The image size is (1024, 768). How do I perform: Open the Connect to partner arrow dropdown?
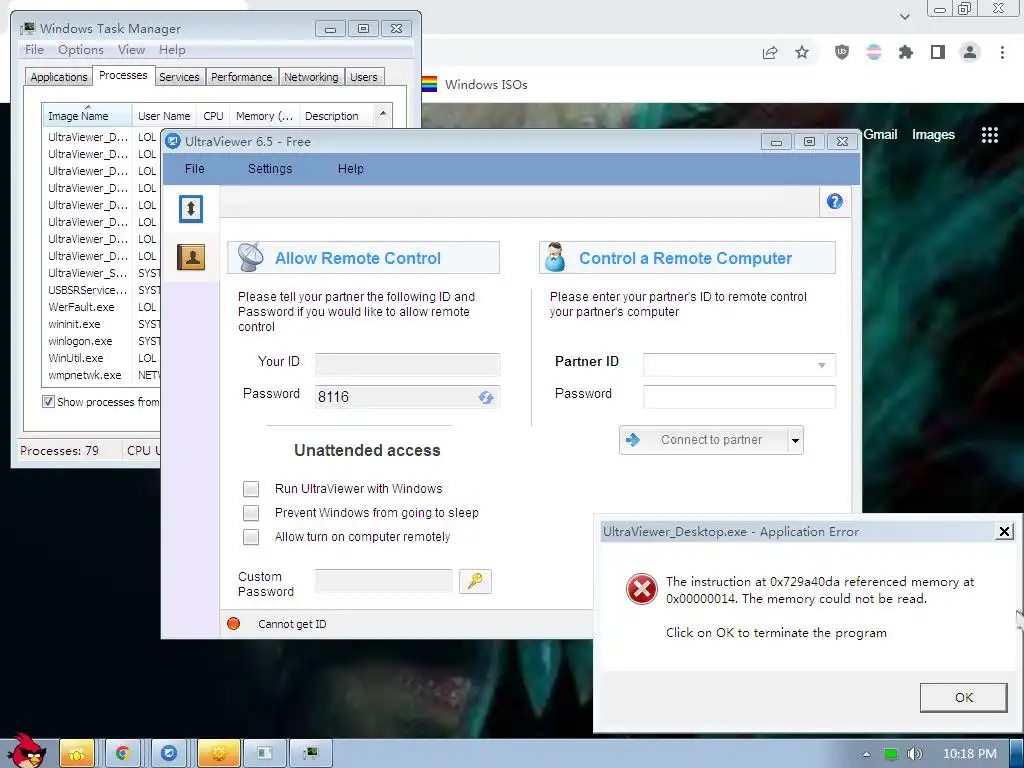pos(795,440)
